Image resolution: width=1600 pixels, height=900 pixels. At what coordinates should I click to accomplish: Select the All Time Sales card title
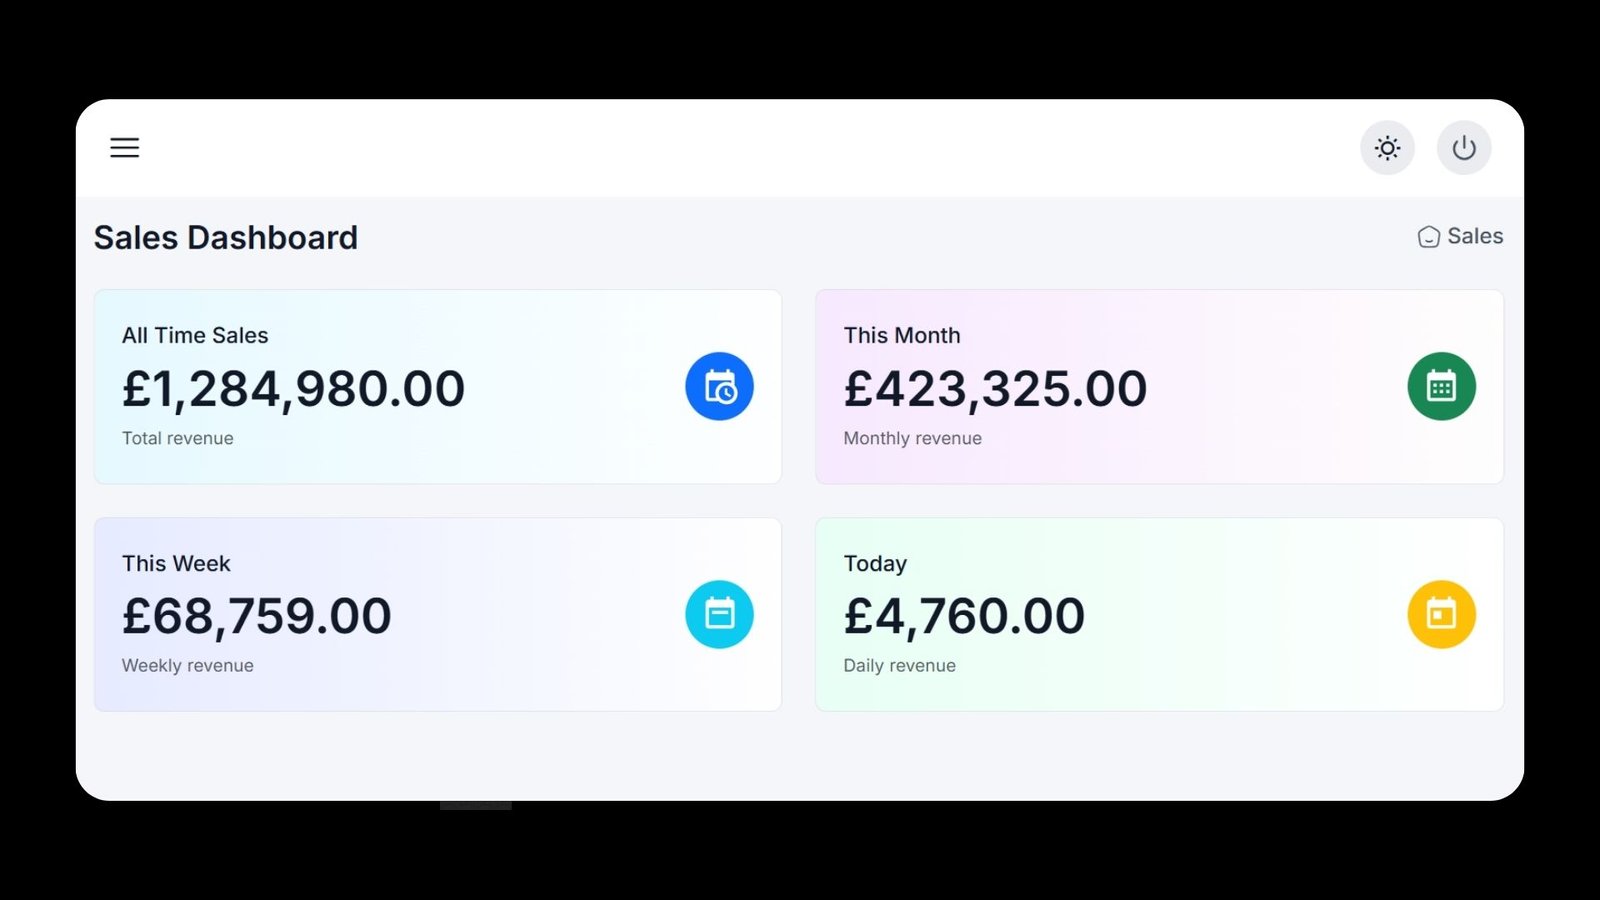coord(195,336)
